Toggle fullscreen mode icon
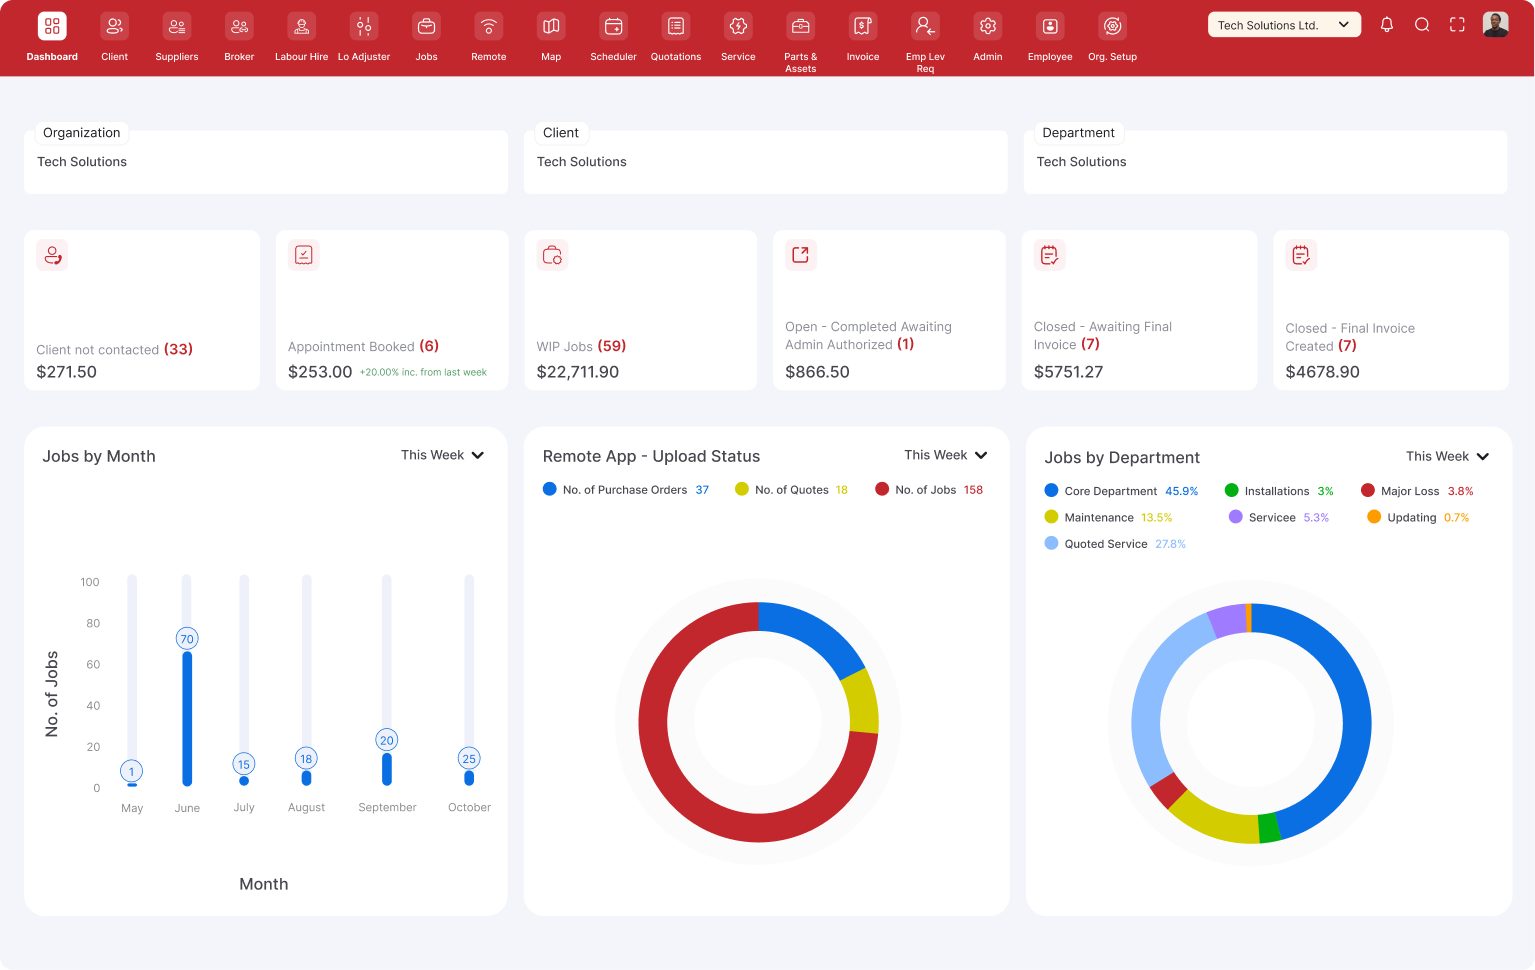This screenshot has height=970, width=1535. [x=1457, y=25]
